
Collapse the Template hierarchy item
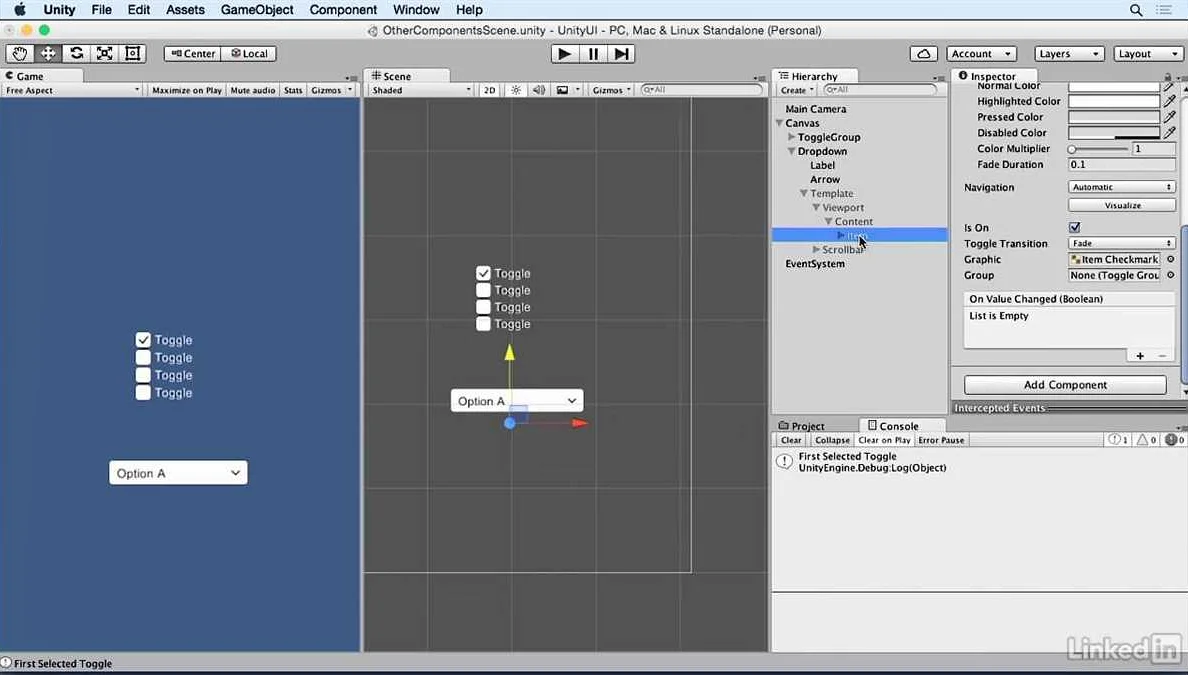pyautogui.click(x=806, y=193)
